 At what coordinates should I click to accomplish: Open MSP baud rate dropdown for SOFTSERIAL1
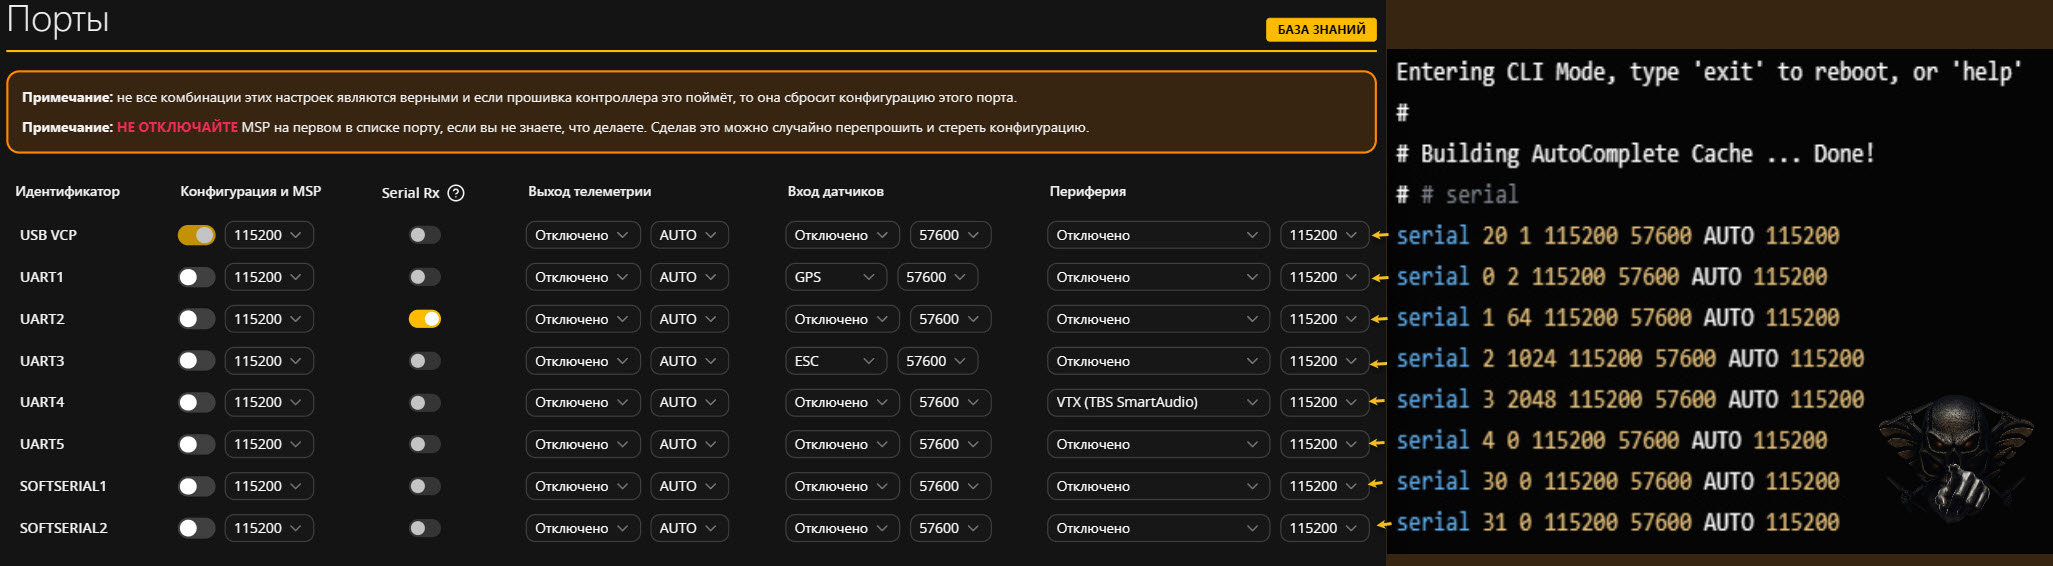pos(269,486)
